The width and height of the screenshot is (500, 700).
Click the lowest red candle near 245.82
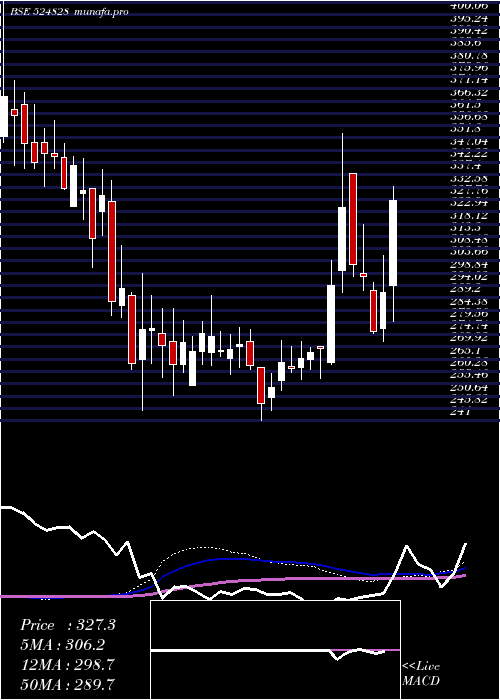click(x=261, y=386)
